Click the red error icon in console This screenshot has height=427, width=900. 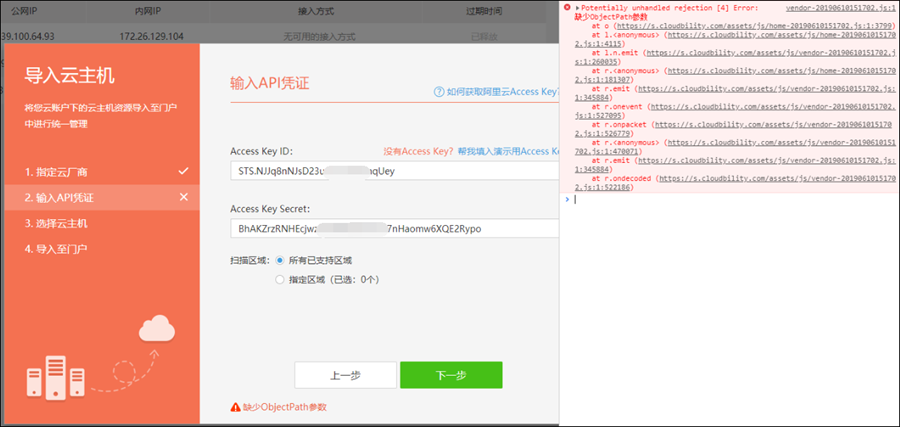[568, 8]
